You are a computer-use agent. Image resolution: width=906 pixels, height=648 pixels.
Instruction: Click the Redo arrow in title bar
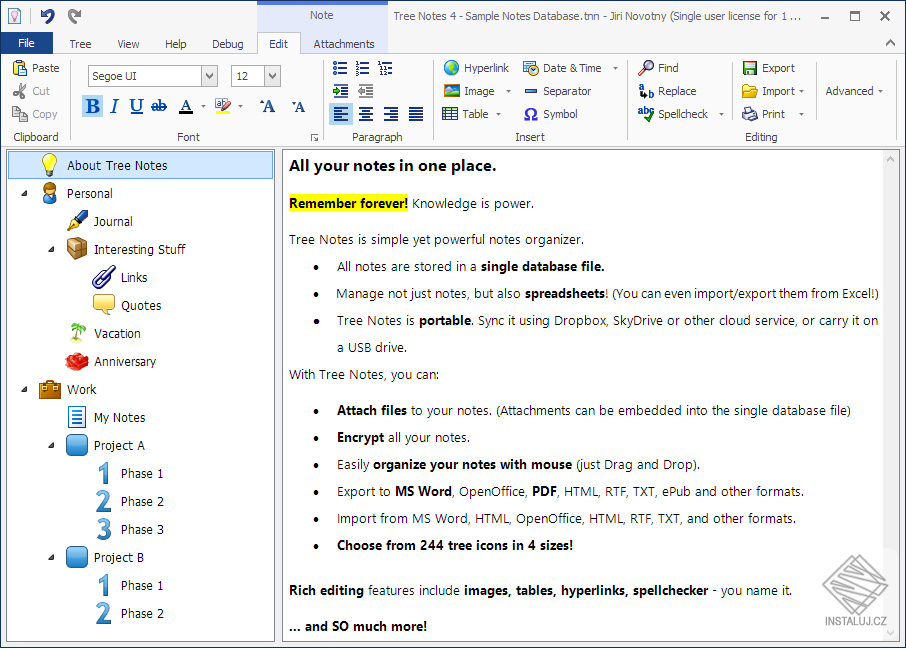74,16
